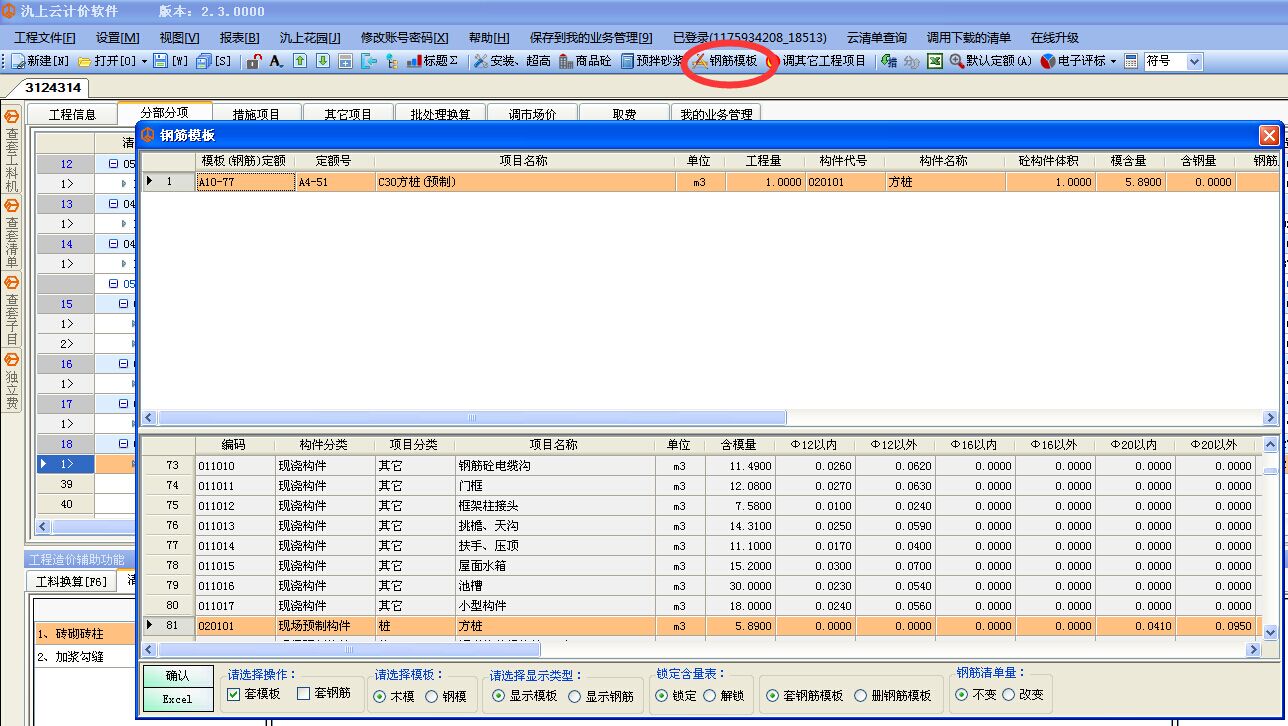Click the 打开[O] open folder icon
The width and height of the screenshot is (1288, 726).
(85, 61)
